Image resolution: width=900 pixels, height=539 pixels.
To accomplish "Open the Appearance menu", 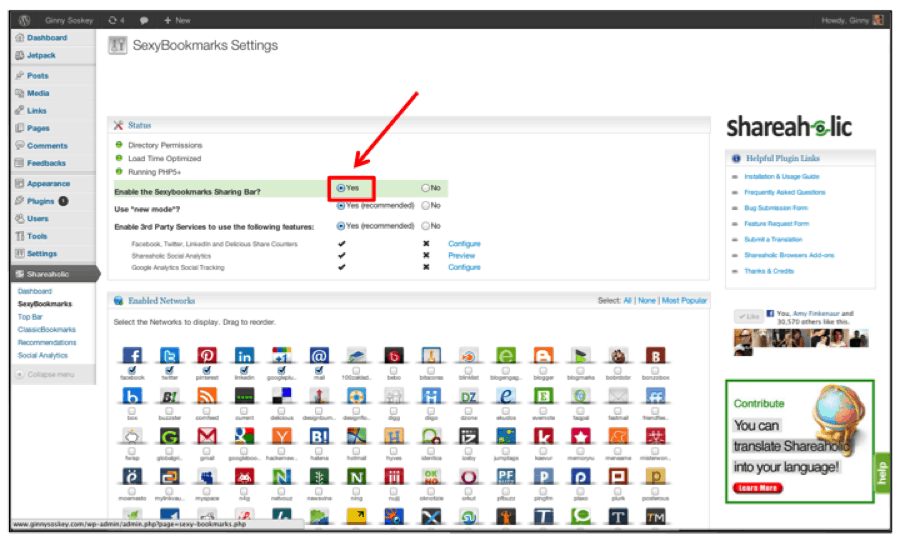I will [48, 184].
